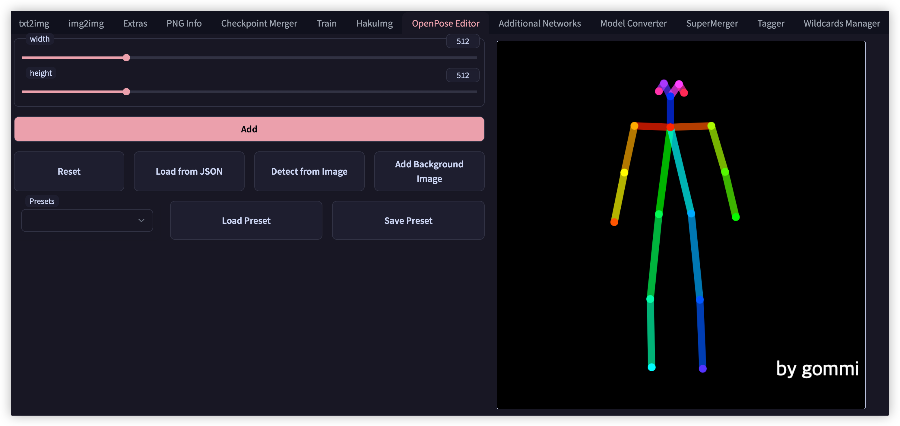Open the img2img tab
Image resolution: width=900 pixels, height=426 pixels.
86,24
